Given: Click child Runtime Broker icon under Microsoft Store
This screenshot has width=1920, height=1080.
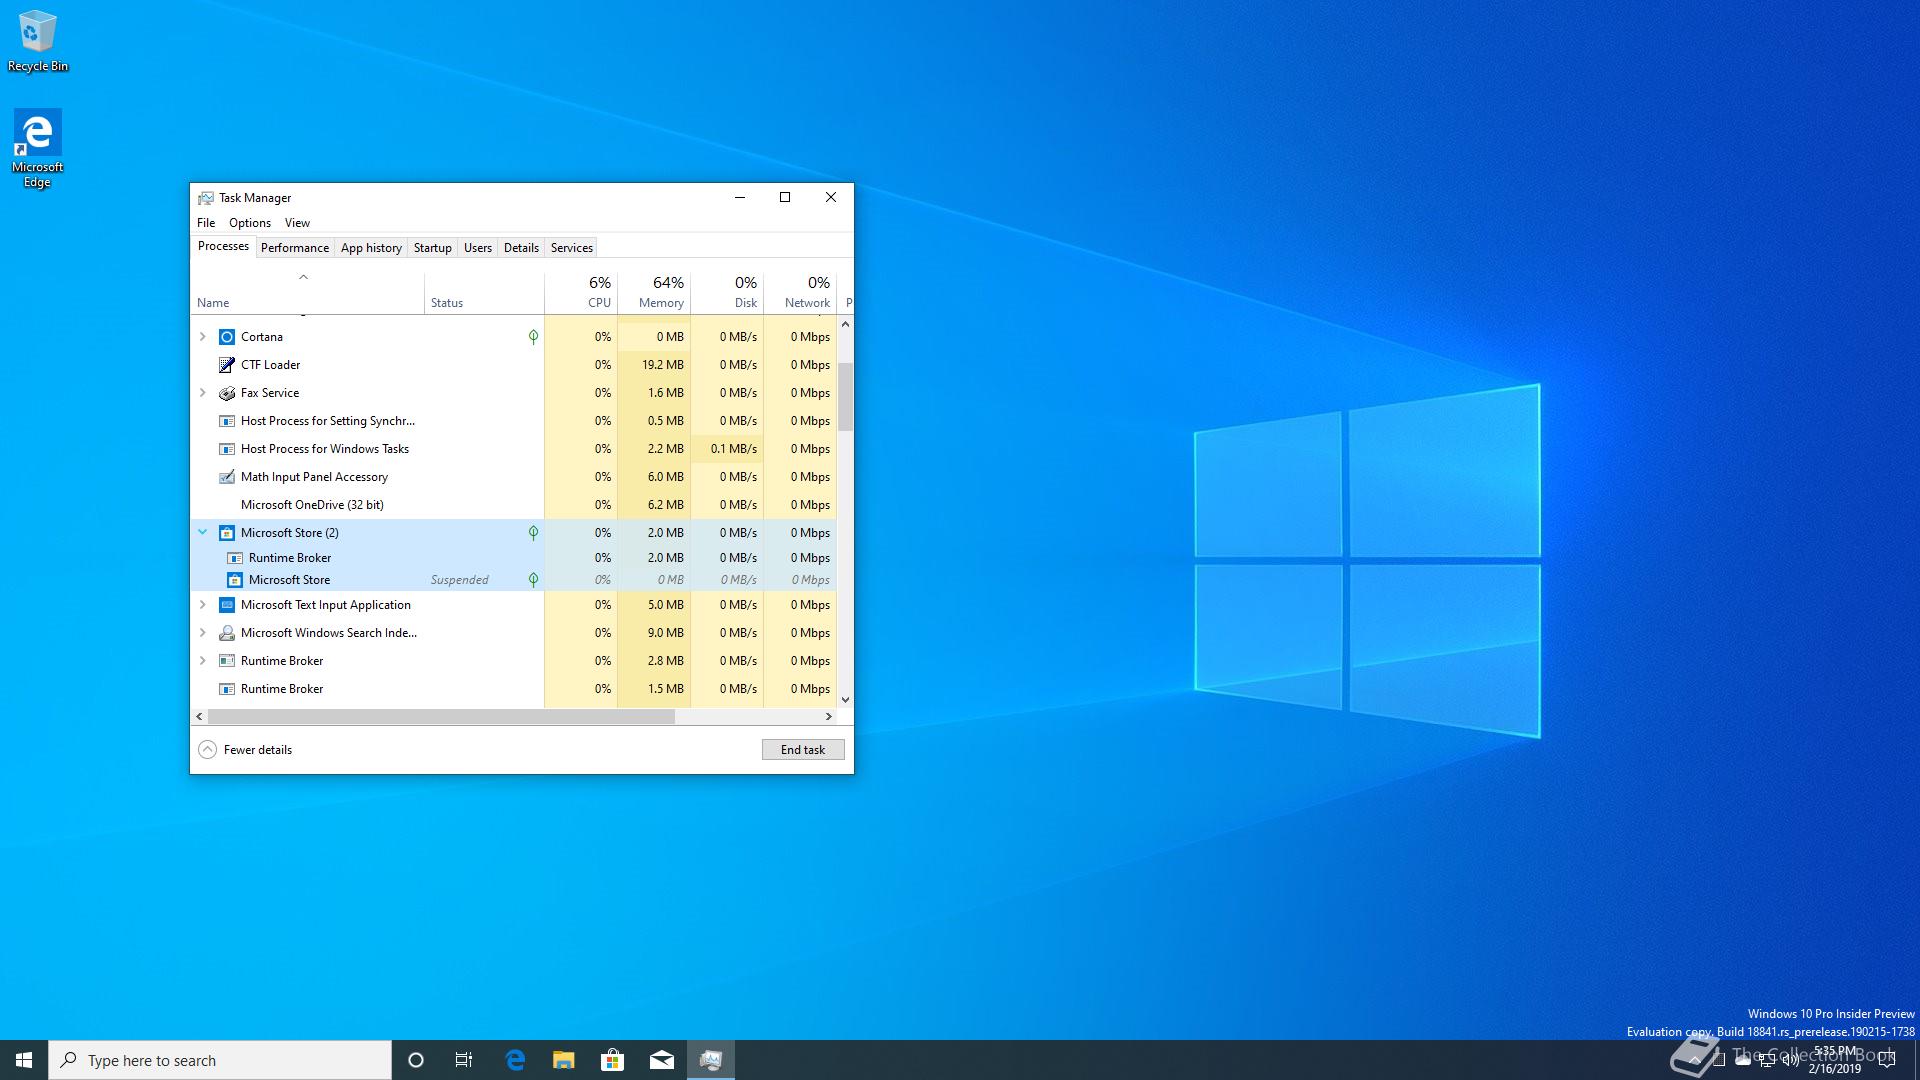Looking at the screenshot, I should (x=235, y=558).
